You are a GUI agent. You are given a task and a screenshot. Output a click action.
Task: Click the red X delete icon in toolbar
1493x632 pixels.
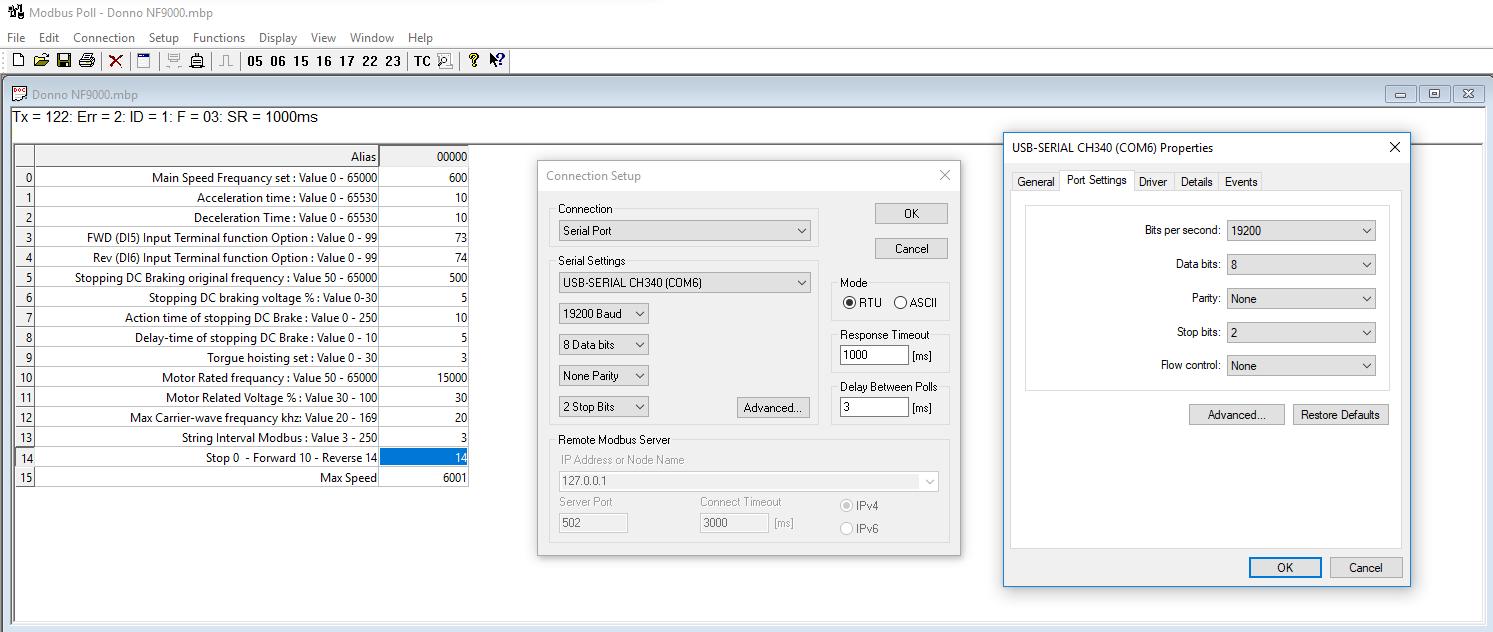point(116,61)
